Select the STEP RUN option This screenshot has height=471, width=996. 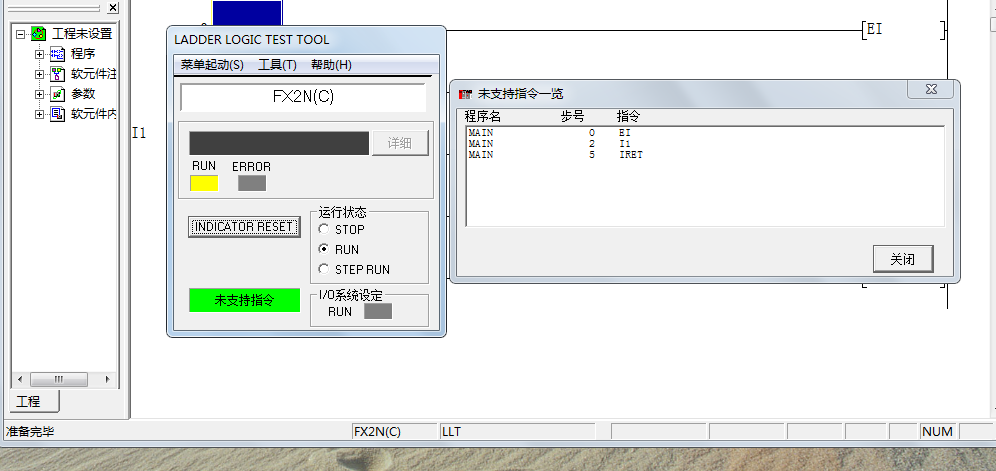pos(323,270)
